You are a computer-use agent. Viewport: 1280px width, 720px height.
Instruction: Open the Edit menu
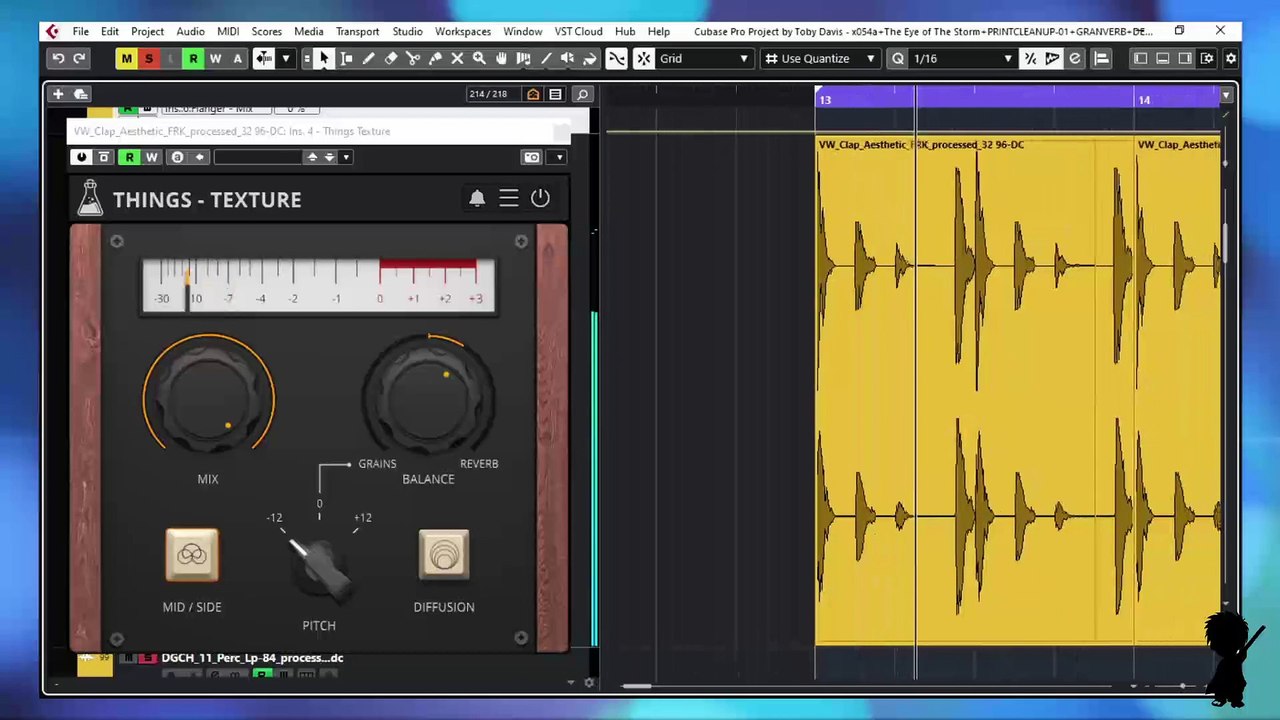click(x=110, y=31)
